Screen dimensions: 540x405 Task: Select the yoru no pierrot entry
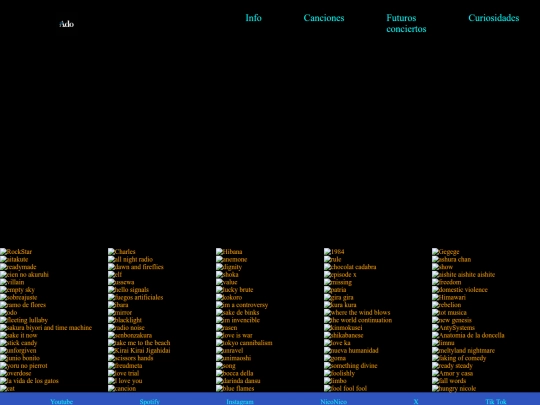coord(24,365)
